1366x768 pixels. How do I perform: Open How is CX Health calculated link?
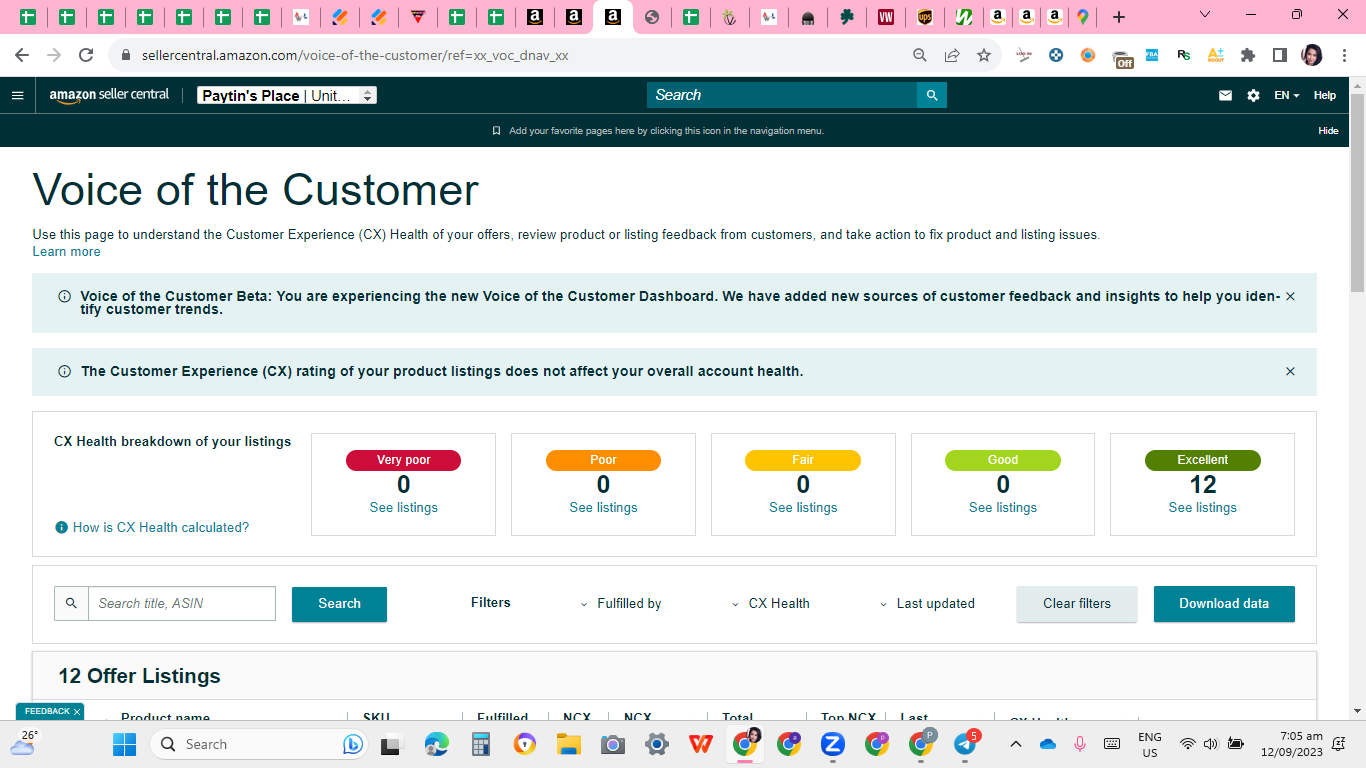pyautogui.click(x=161, y=527)
